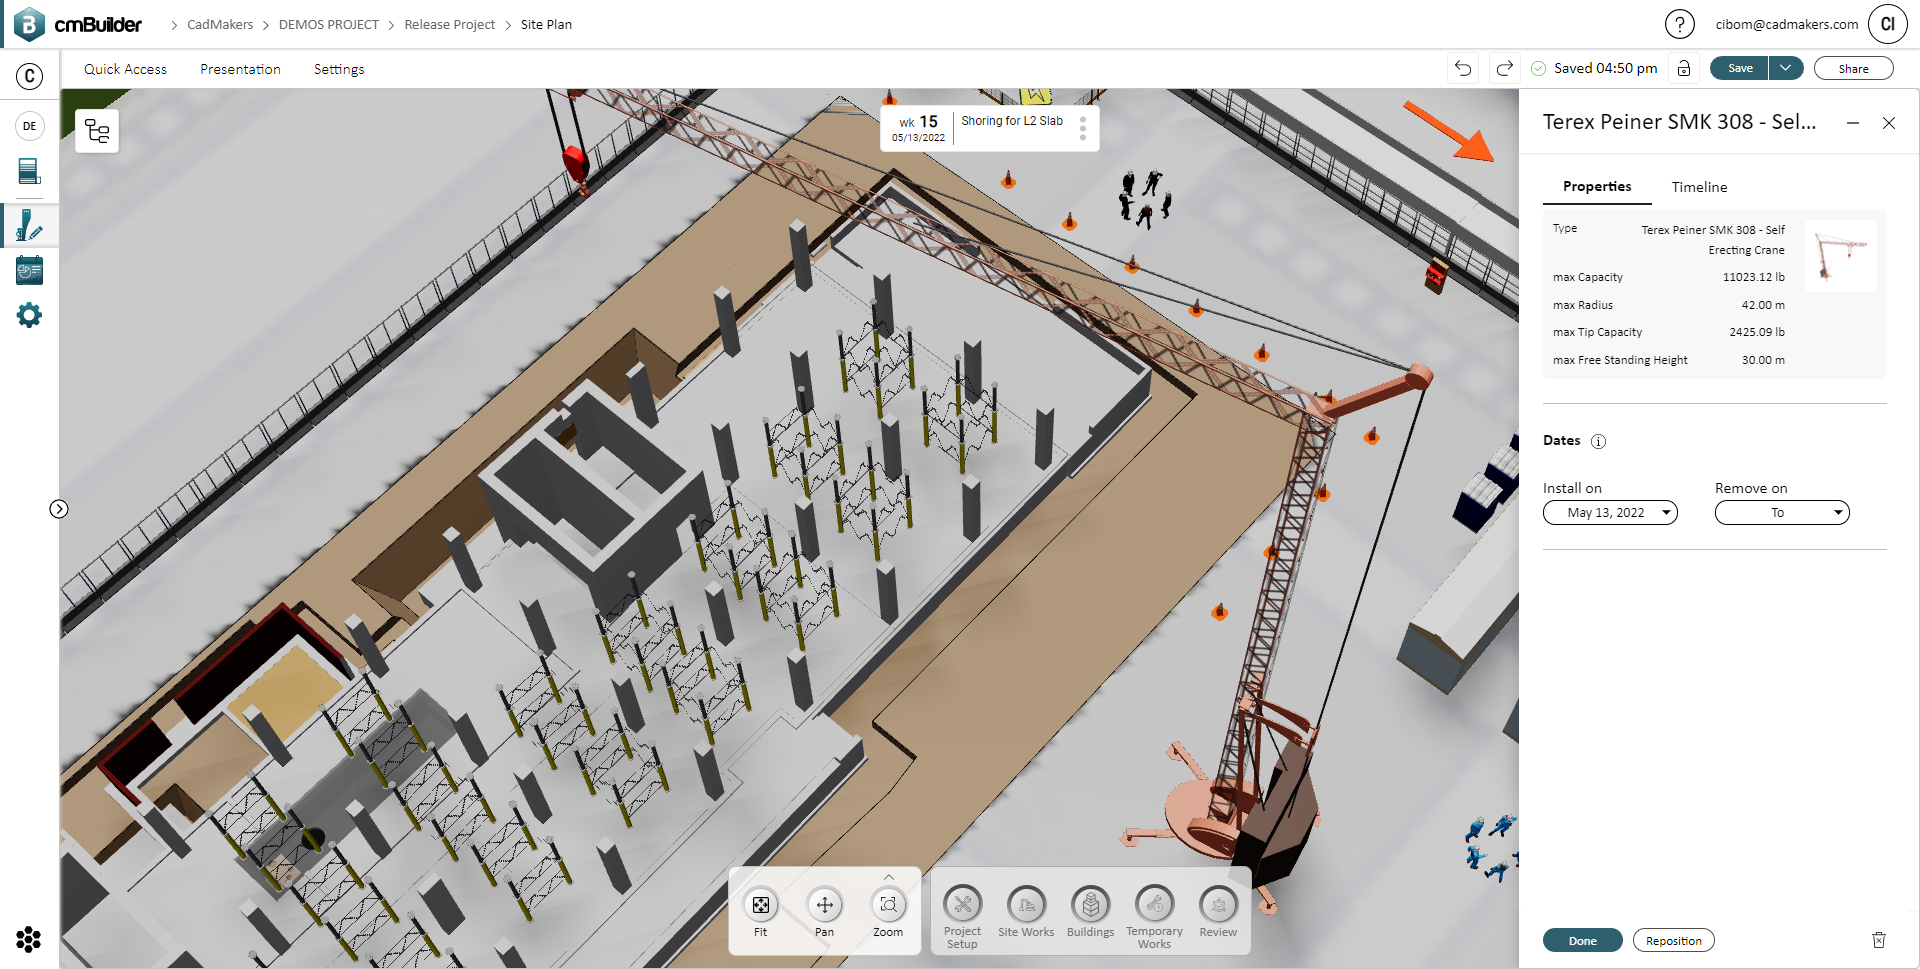Click the crane thumbnail image
Image resolution: width=1920 pixels, height=969 pixels.
[1841, 255]
